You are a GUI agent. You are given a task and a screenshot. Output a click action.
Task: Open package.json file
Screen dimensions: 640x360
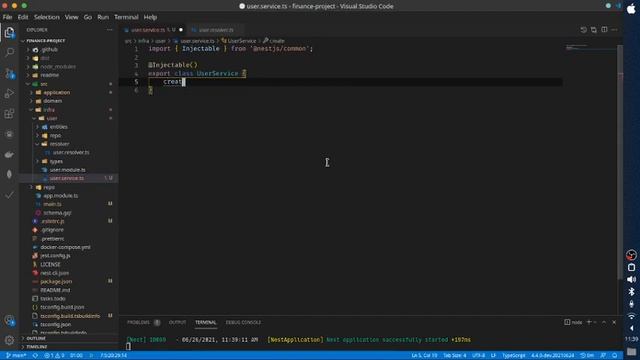pos(56,282)
